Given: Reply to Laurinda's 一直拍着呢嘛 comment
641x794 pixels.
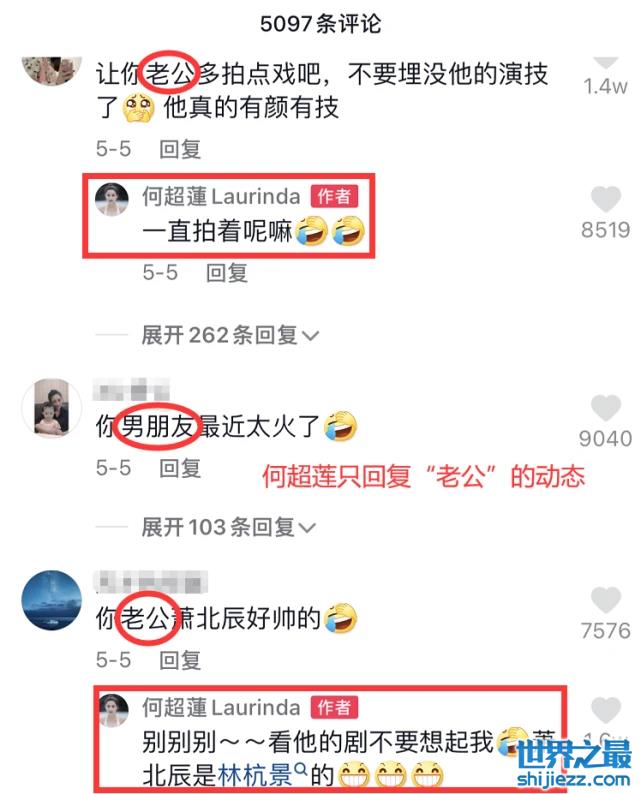Looking at the screenshot, I should [x=227, y=272].
